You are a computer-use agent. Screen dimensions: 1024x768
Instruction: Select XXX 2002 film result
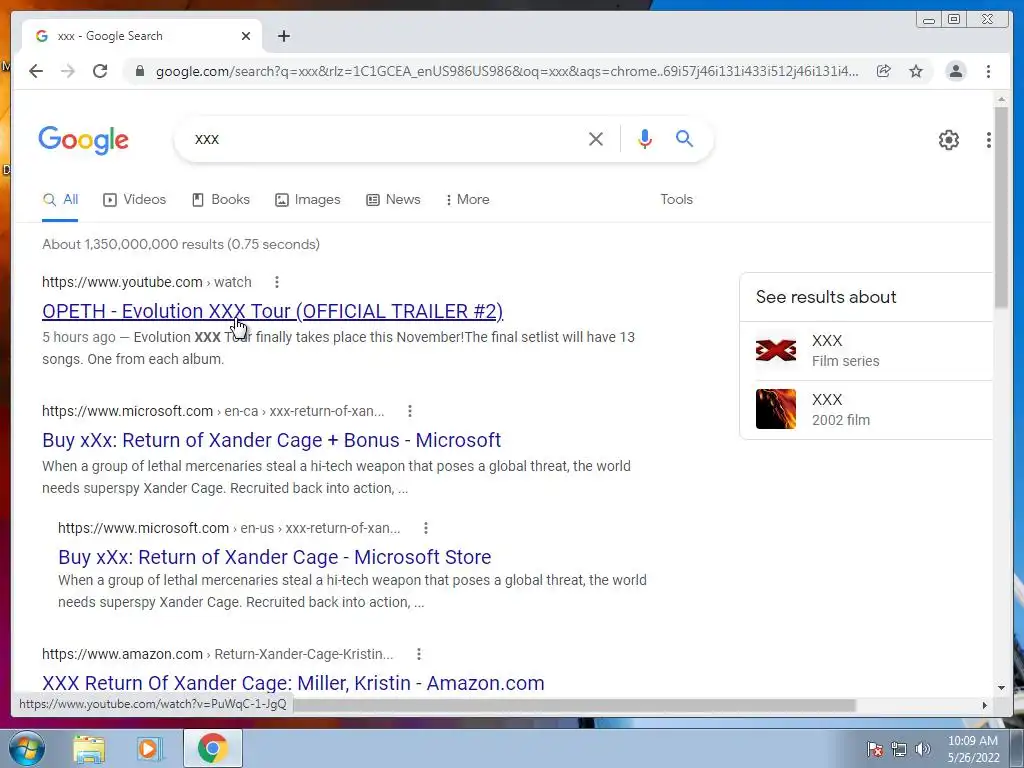(x=866, y=410)
